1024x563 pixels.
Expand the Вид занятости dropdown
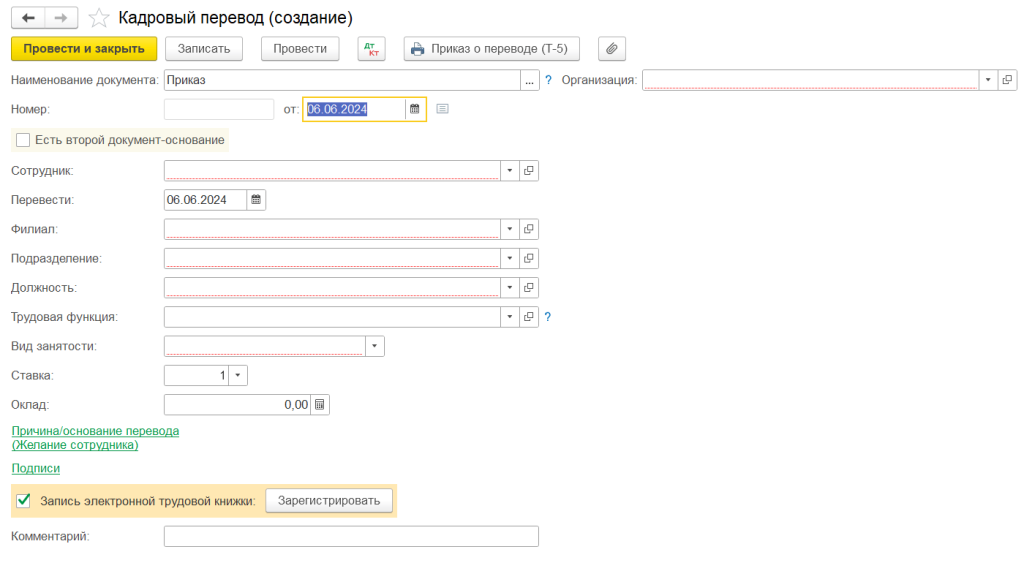[374, 346]
